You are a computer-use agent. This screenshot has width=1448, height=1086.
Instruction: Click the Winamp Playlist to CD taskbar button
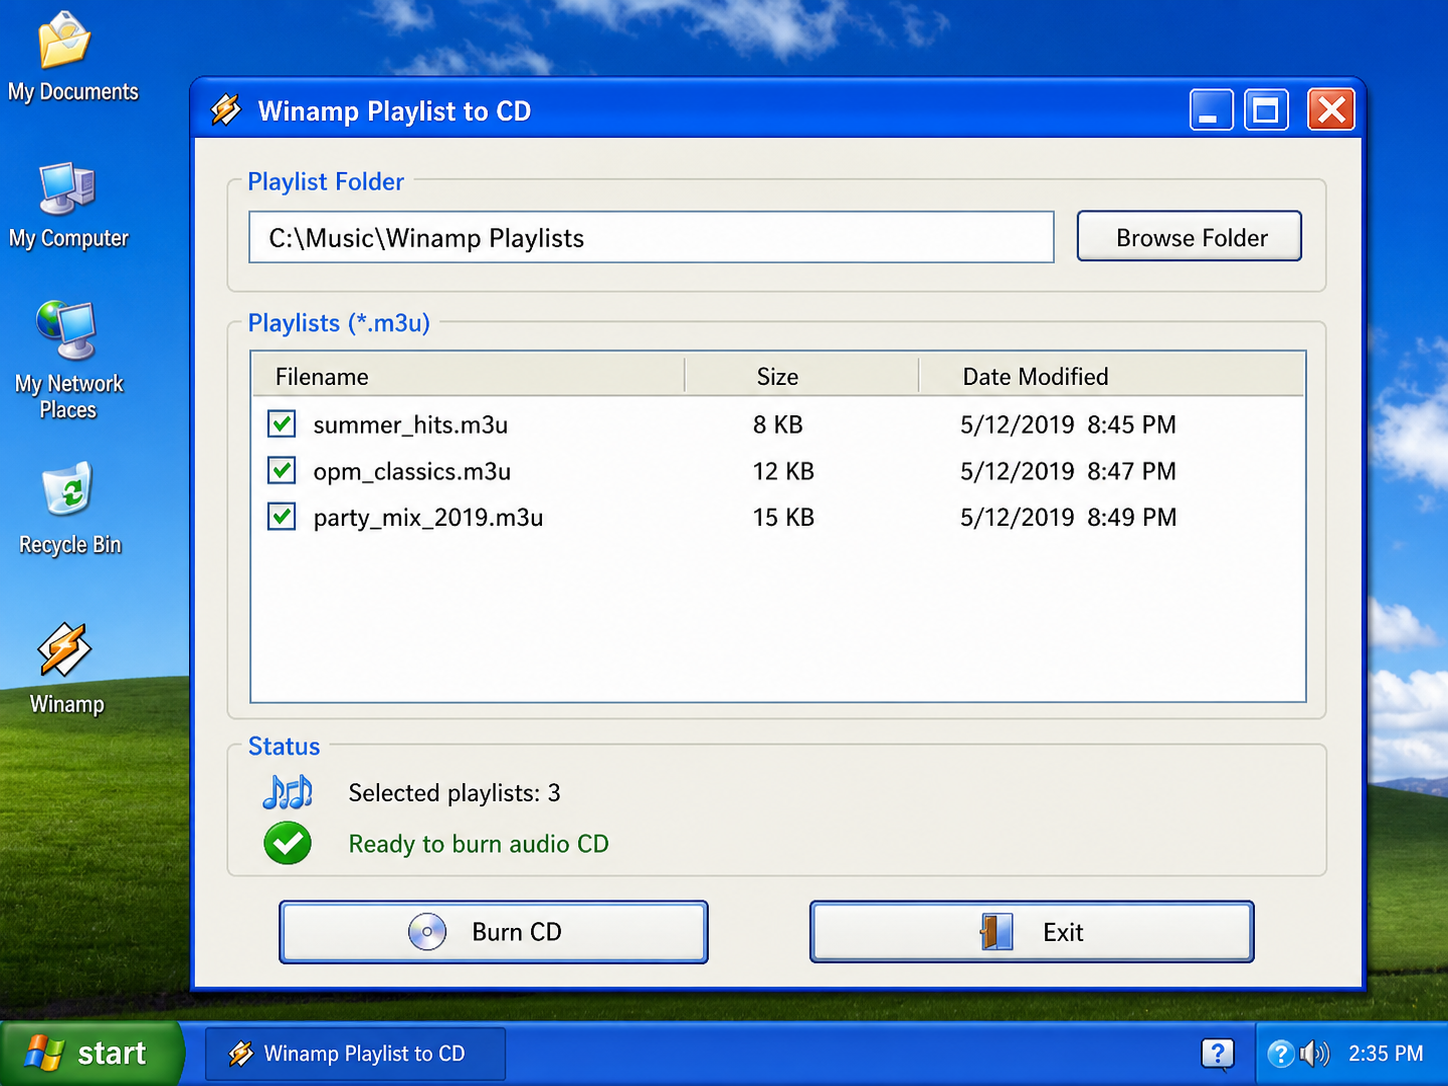click(x=355, y=1054)
